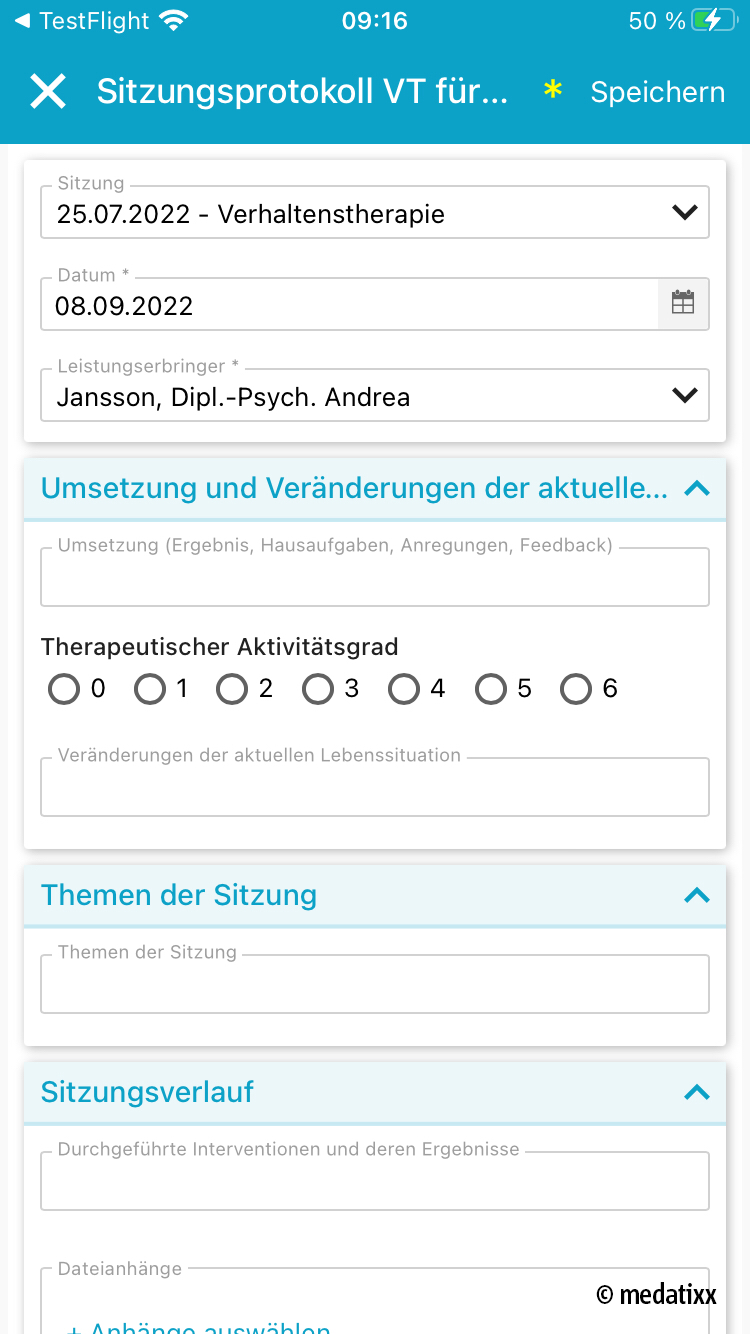Collapse the Umsetzung und Veränderungen section

pos(696,489)
